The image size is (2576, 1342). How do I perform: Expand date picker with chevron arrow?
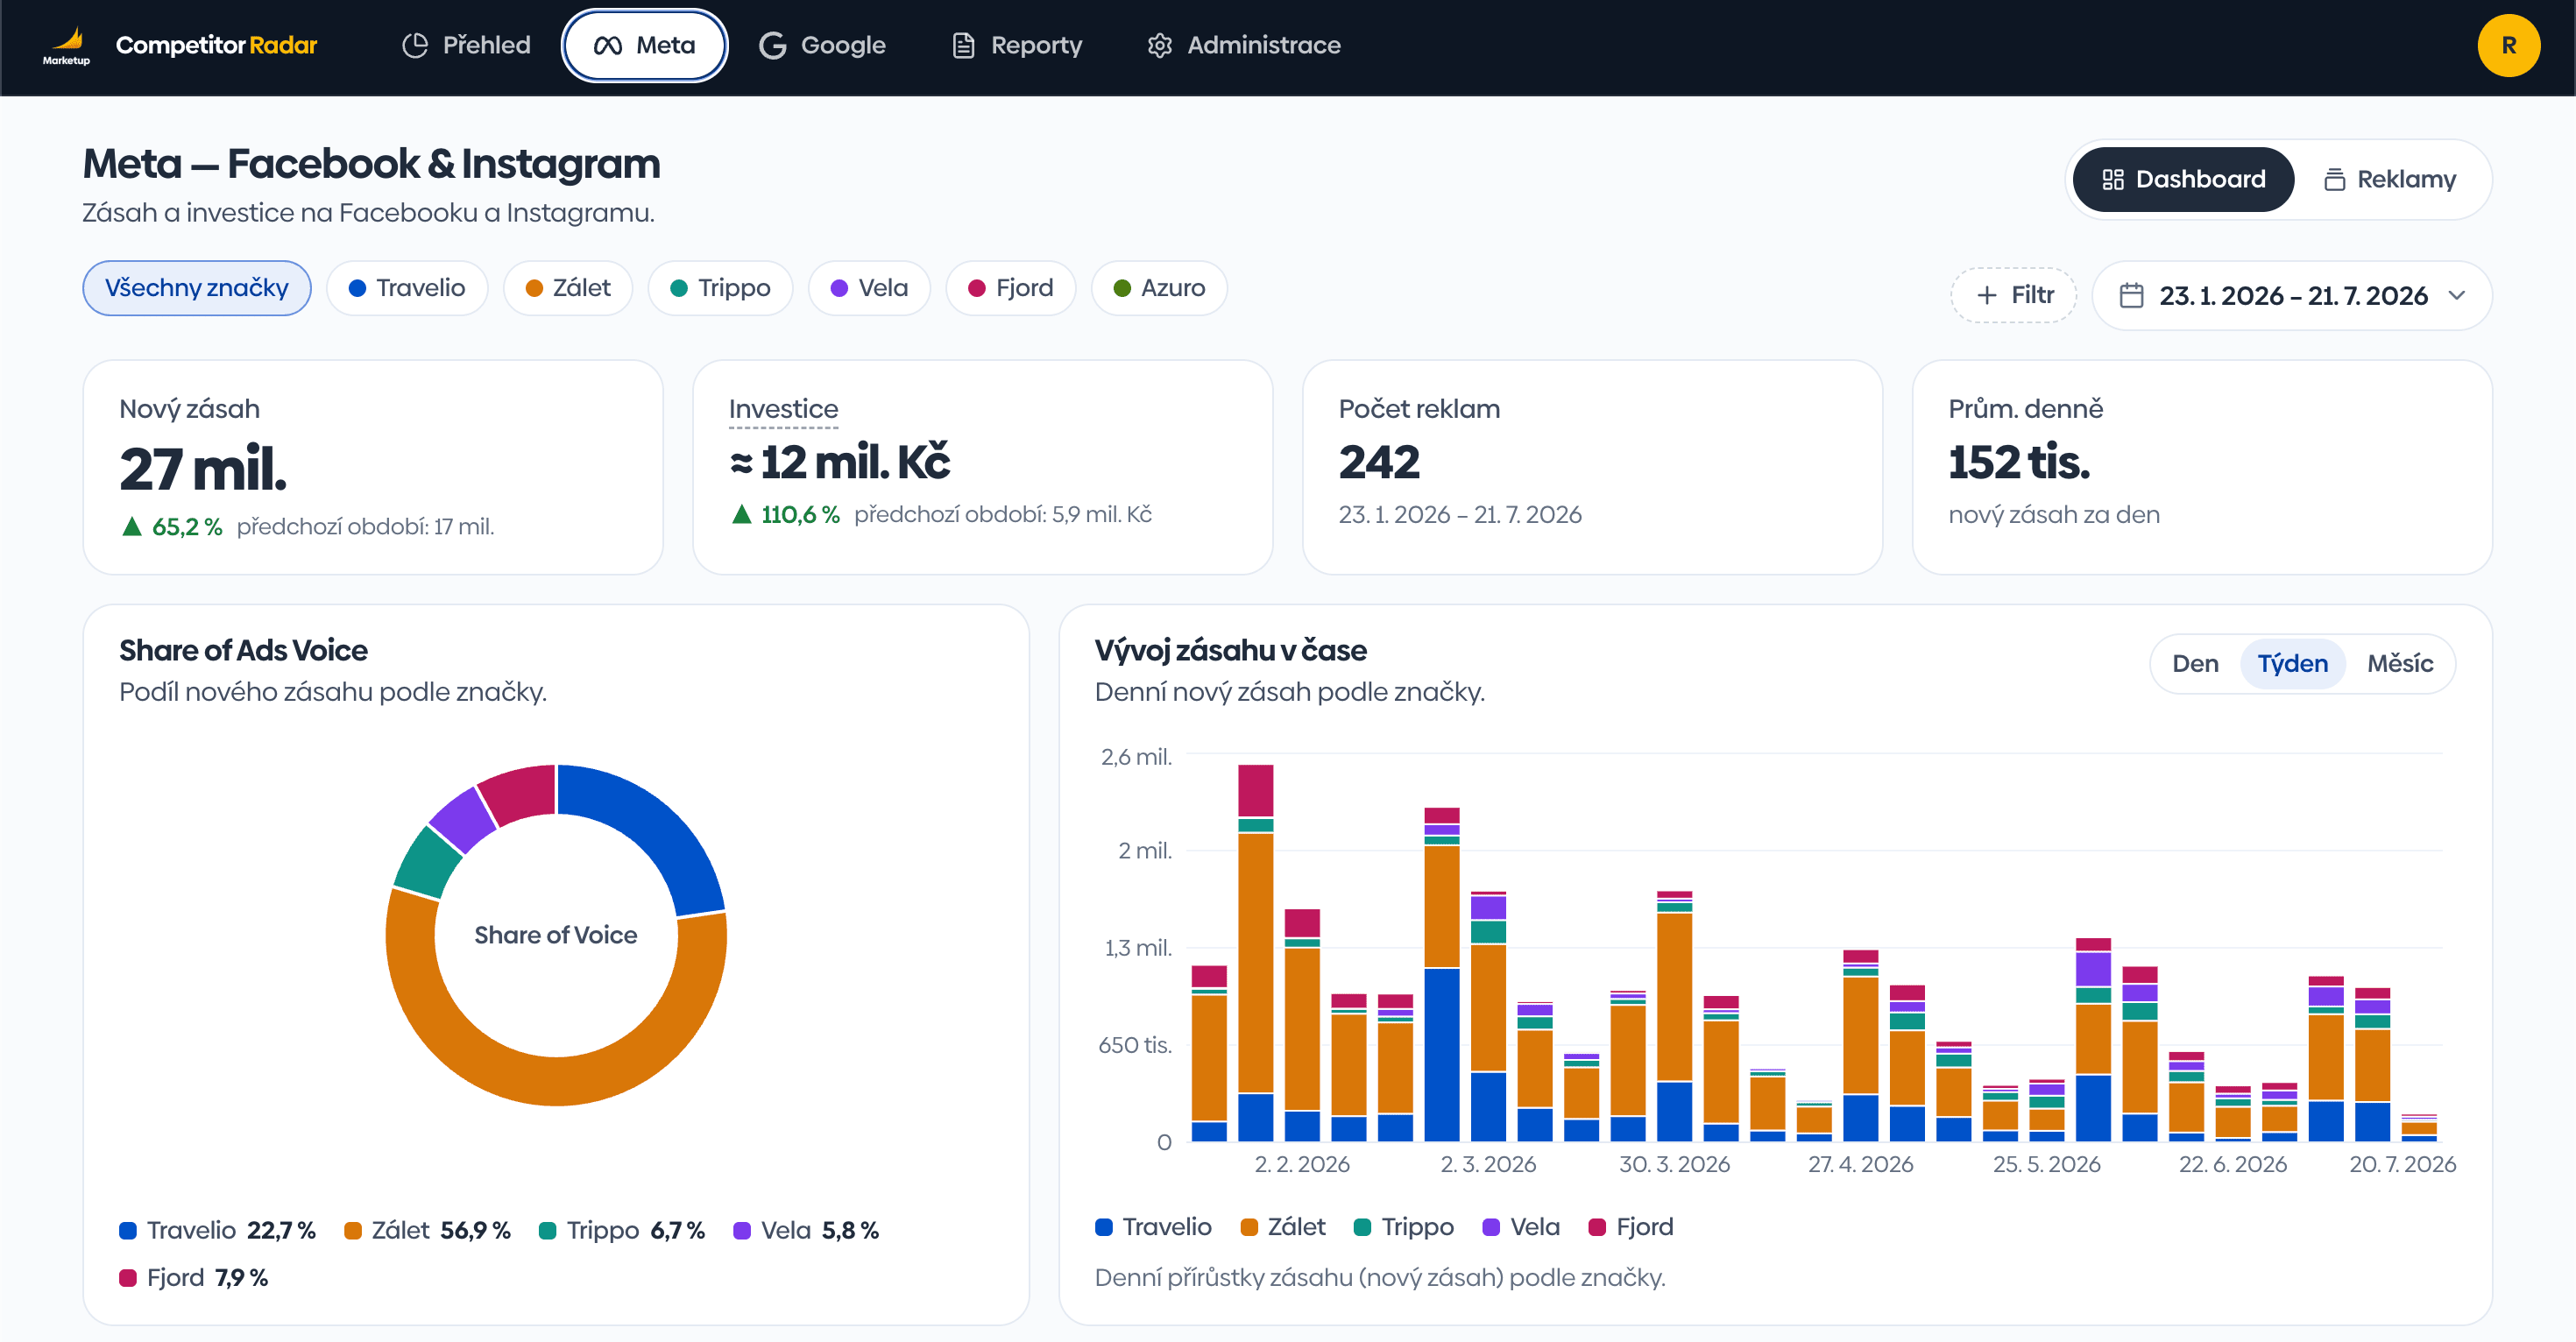tap(2457, 295)
